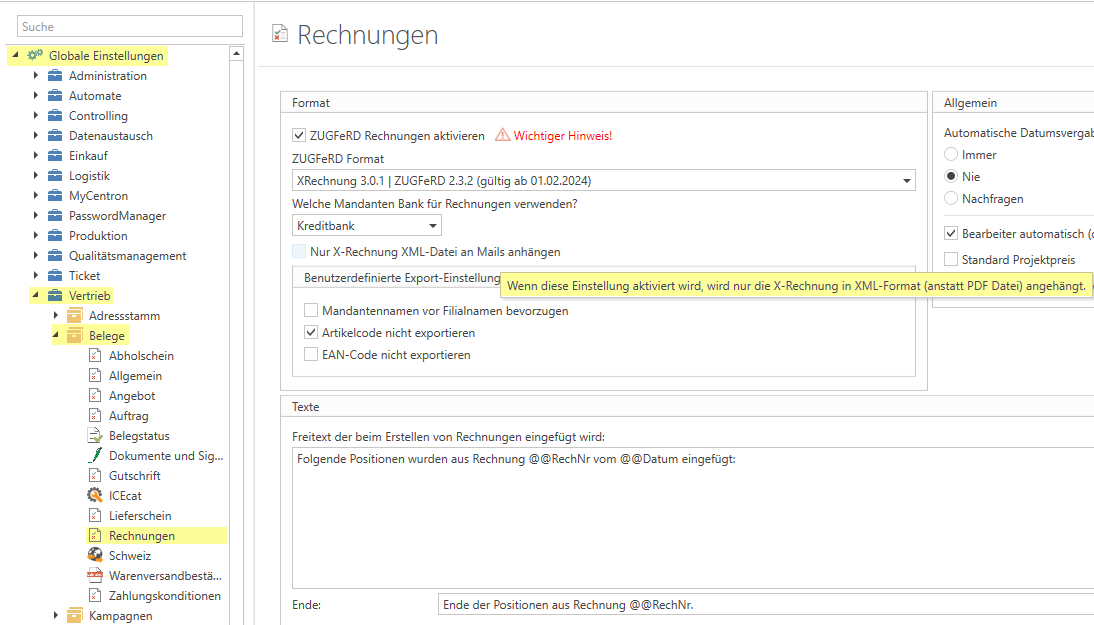Expand the Kampagnen tree node
1094x625 pixels.
point(56,616)
